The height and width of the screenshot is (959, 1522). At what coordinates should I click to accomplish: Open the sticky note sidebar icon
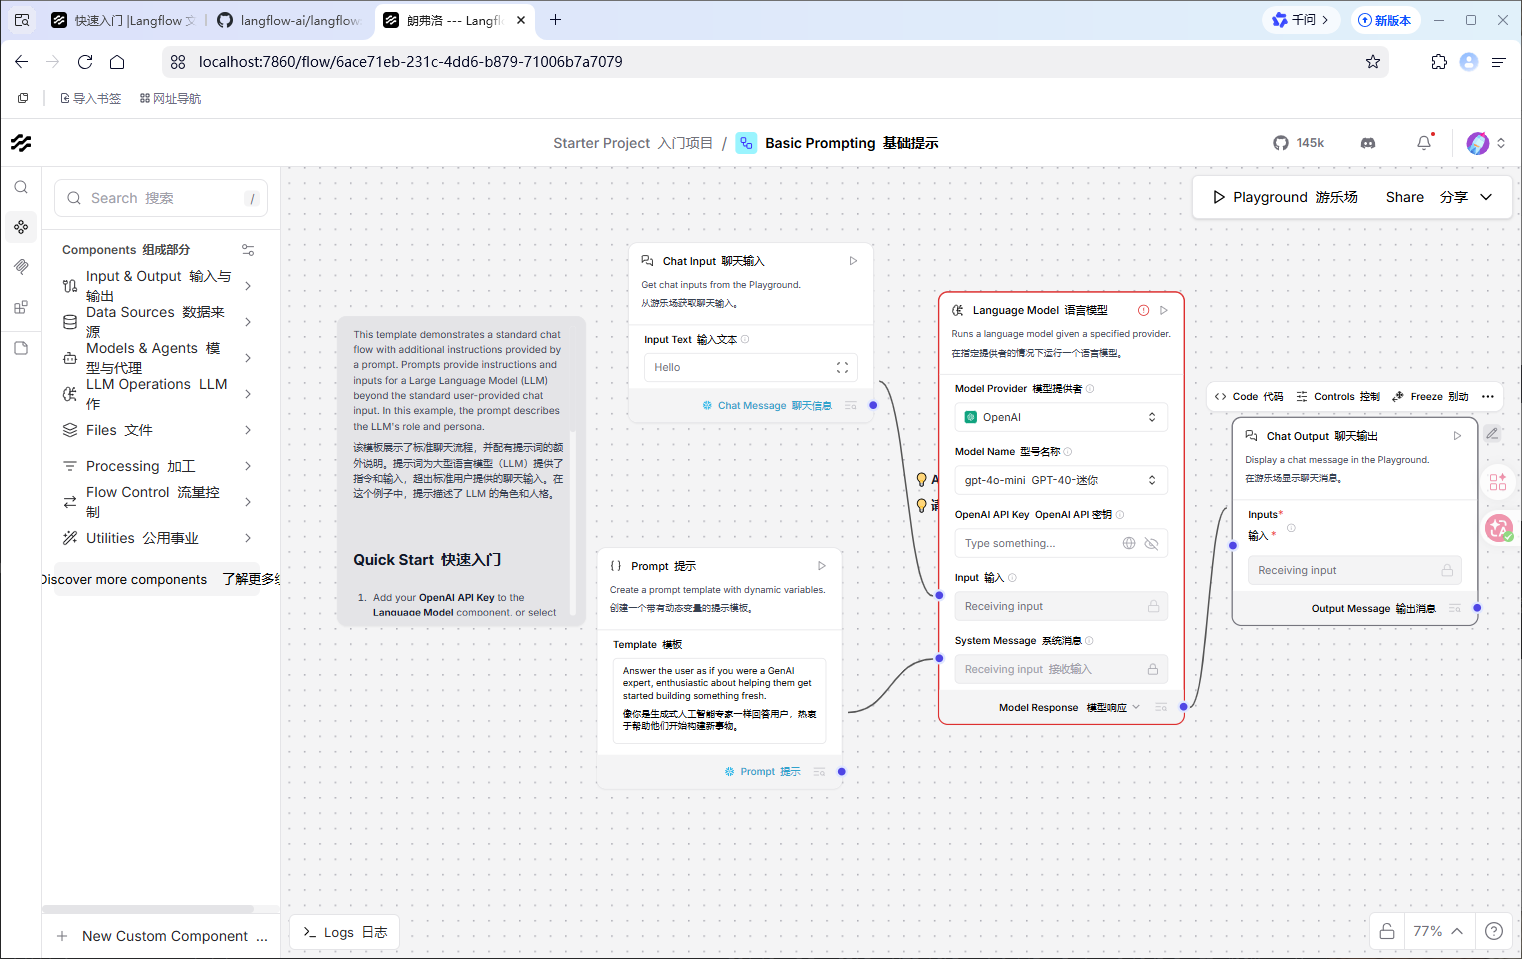[21, 348]
